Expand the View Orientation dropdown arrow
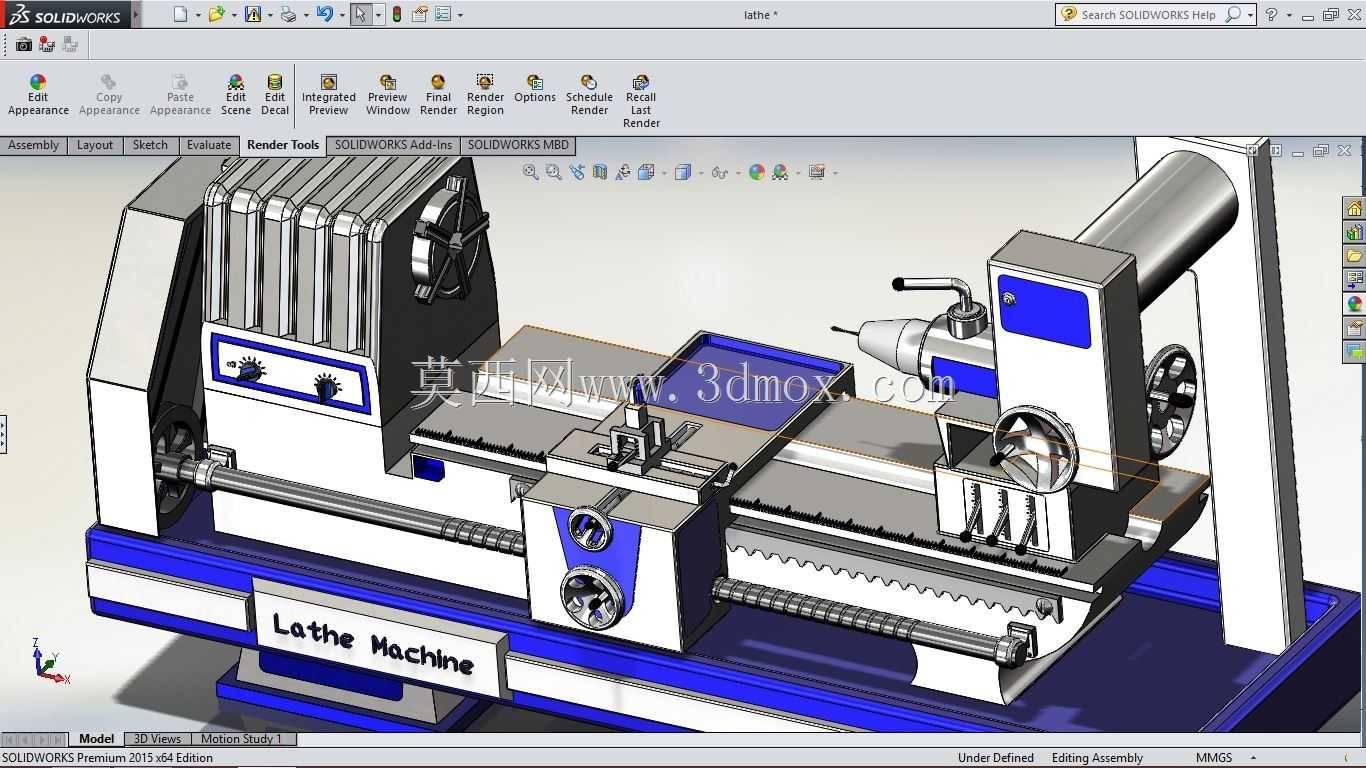 coord(664,173)
